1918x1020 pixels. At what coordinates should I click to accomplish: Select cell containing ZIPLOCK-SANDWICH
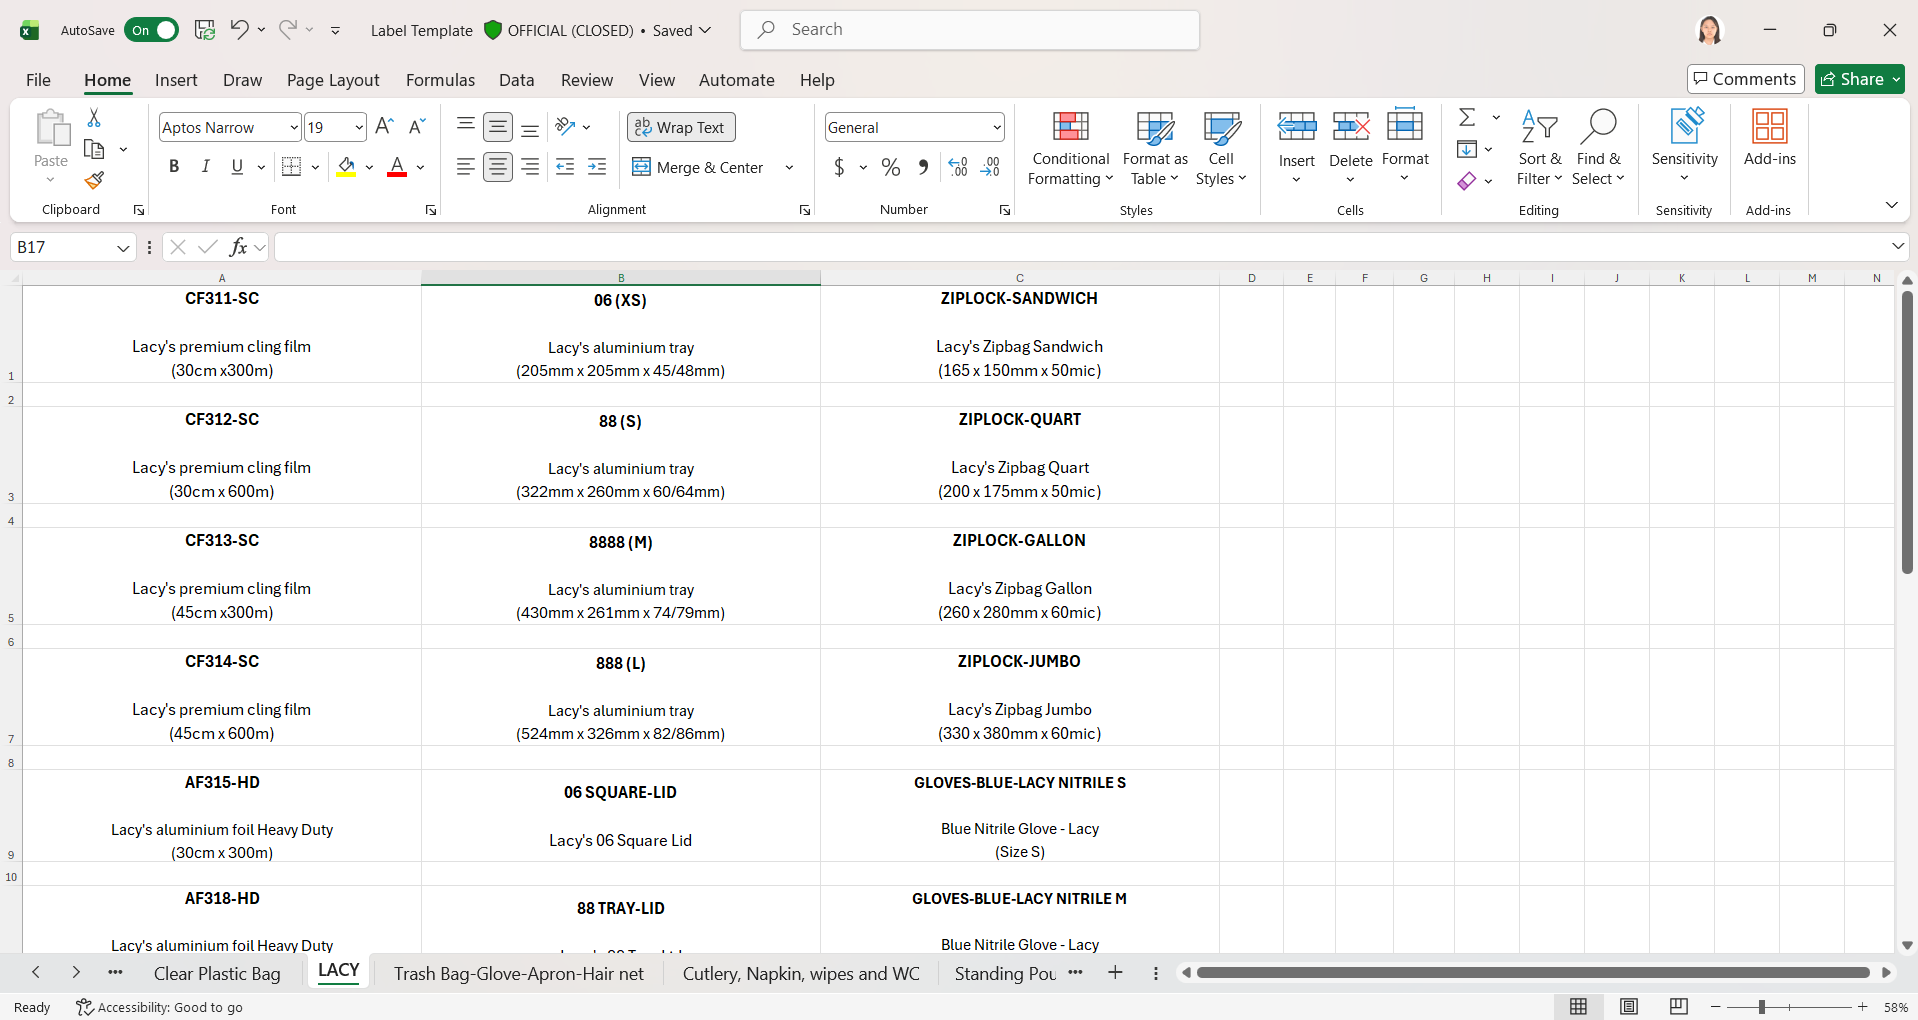pos(1019,334)
